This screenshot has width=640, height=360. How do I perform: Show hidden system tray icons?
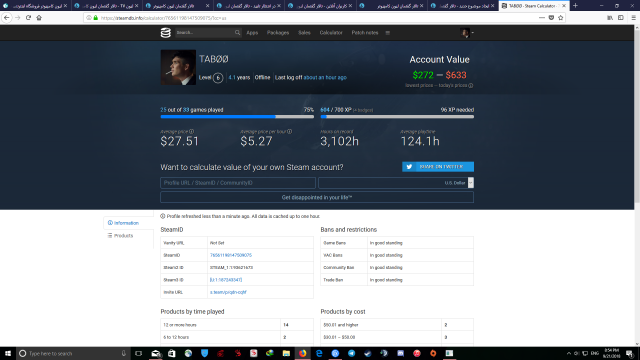569,353
